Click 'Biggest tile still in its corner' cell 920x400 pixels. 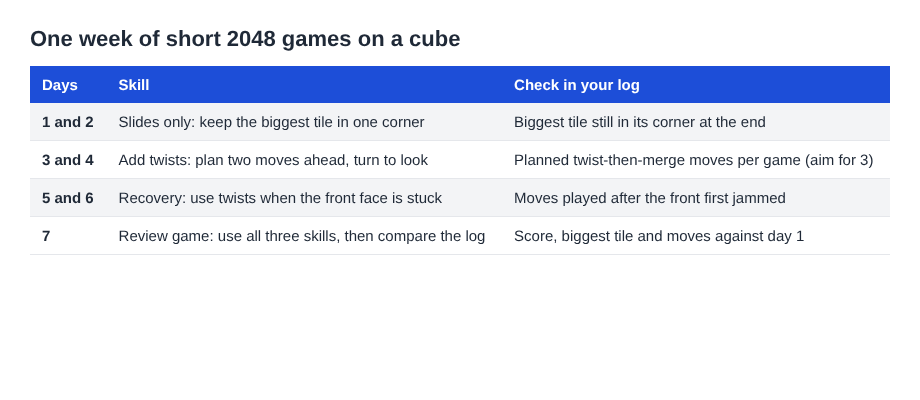pyautogui.click(x=640, y=122)
